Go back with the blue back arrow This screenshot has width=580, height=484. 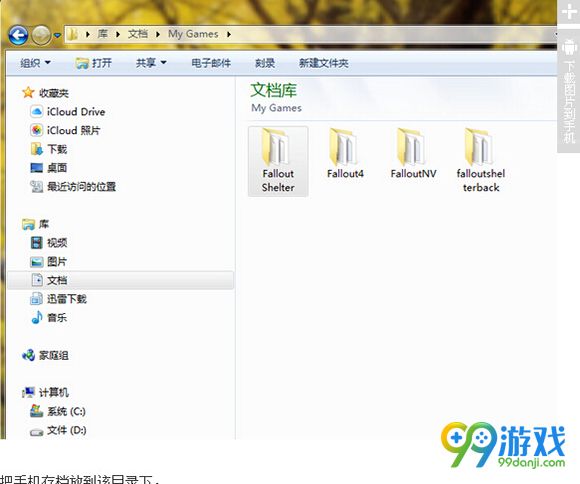tap(18, 35)
